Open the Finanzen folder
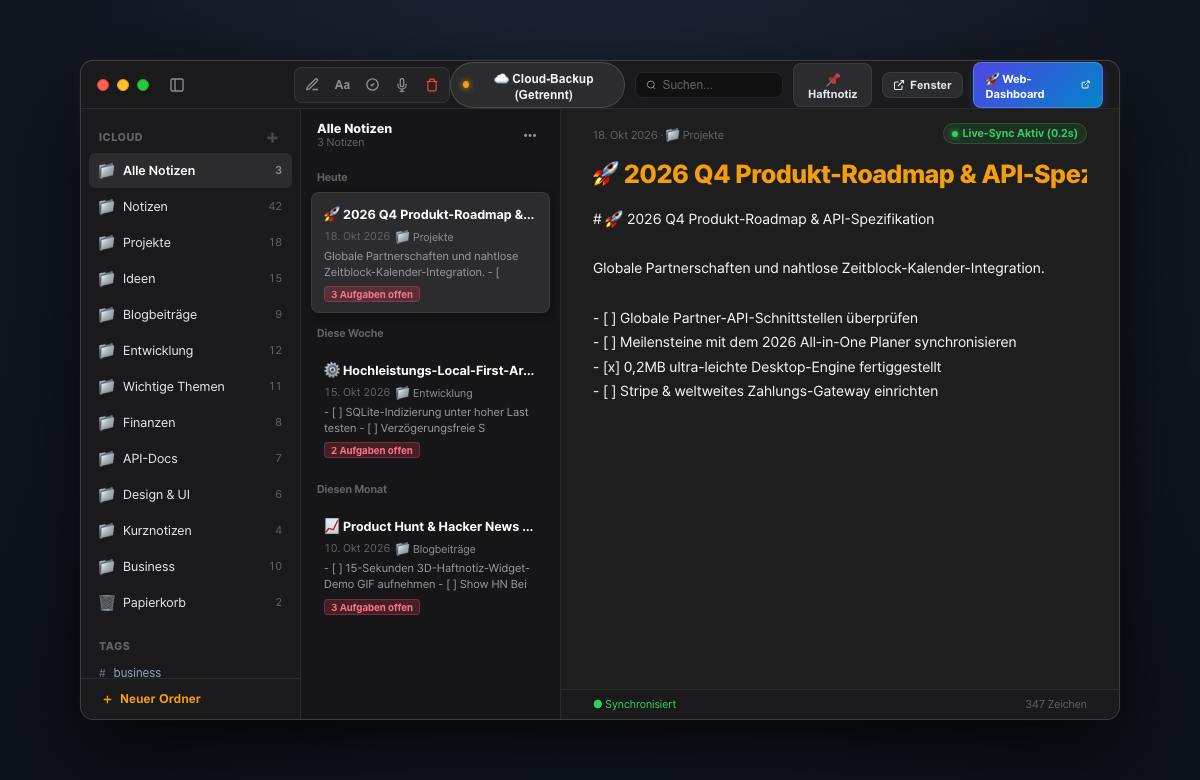Screen dimensions: 1200x780 click(x=190, y=422)
